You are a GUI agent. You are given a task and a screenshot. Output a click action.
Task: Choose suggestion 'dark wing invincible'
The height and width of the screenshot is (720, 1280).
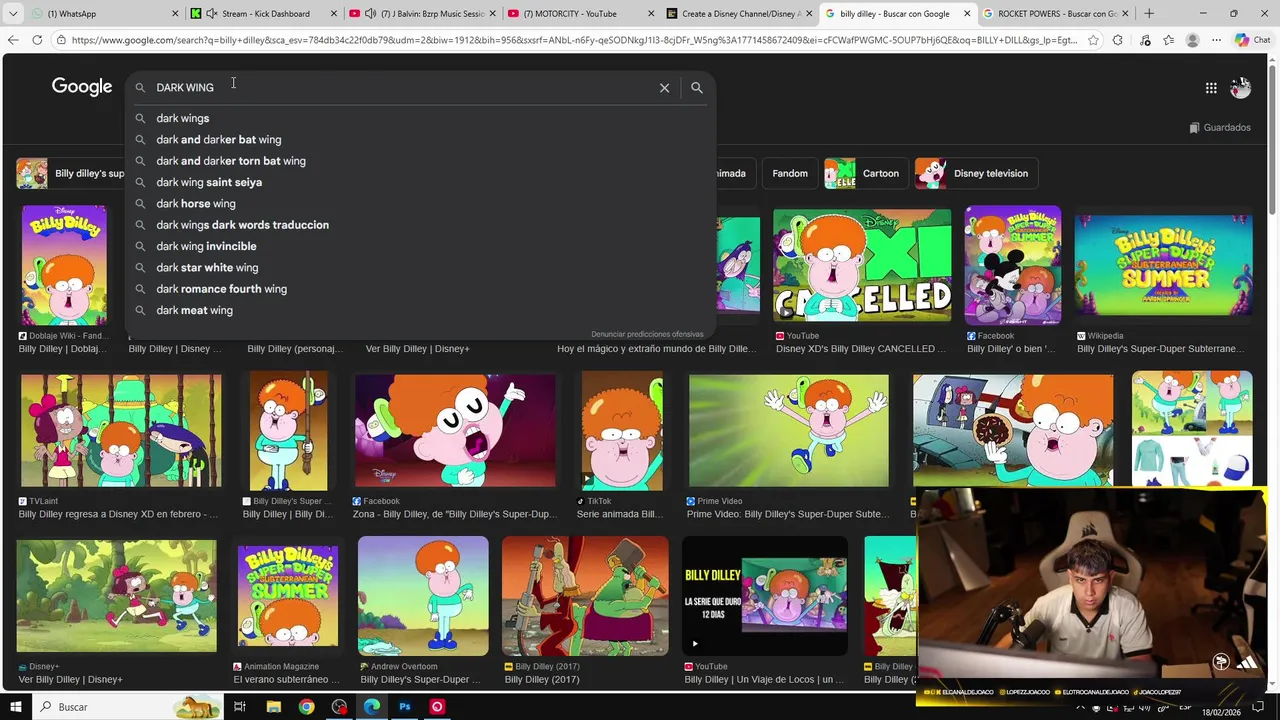tap(420, 246)
